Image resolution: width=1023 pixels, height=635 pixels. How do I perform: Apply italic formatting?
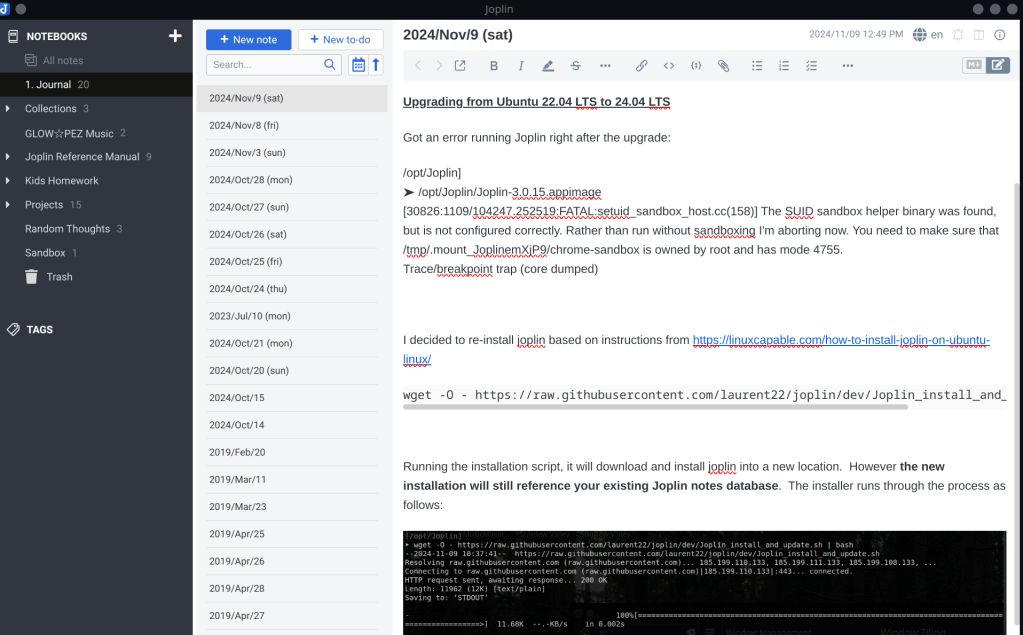pyautogui.click(x=521, y=66)
